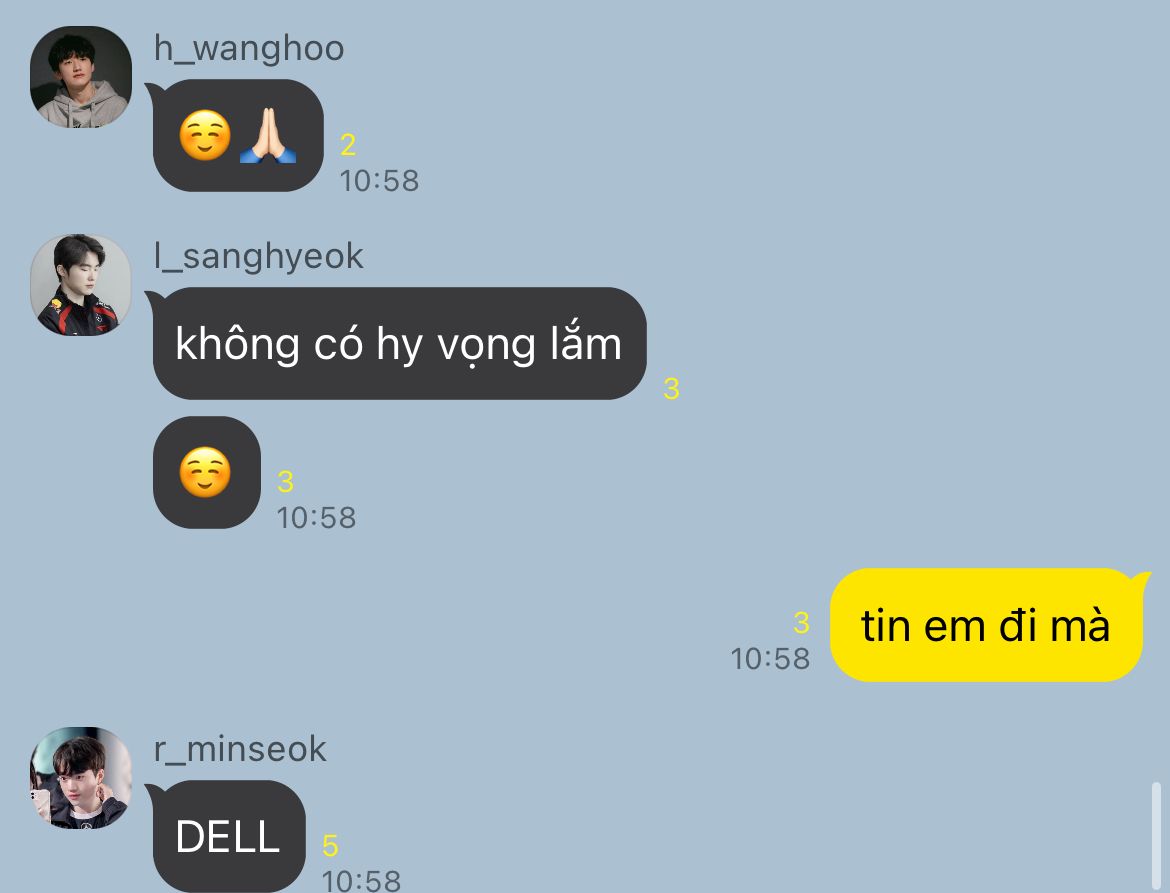
Task: Tap unread count 5 beside DELL message
Action: [330, 845]
